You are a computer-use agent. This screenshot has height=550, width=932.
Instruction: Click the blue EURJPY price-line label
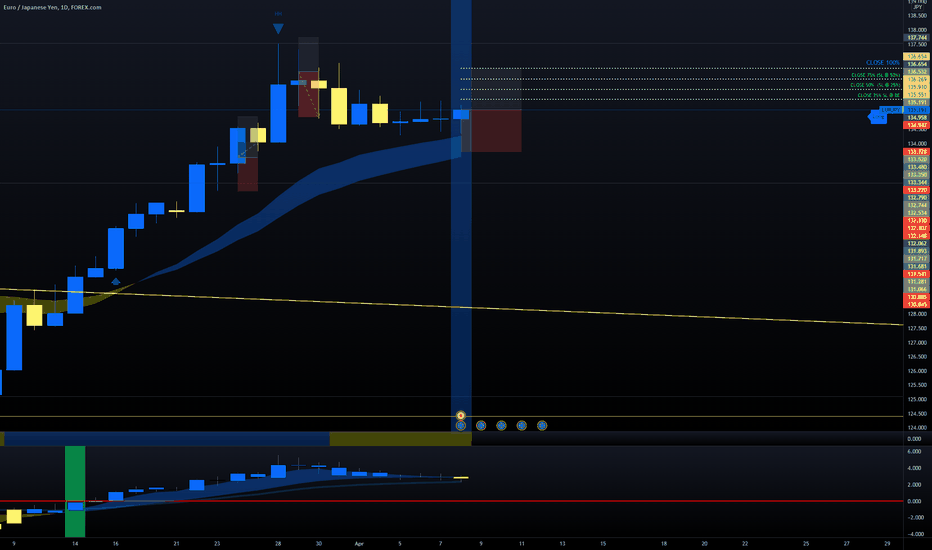[891, 110]
